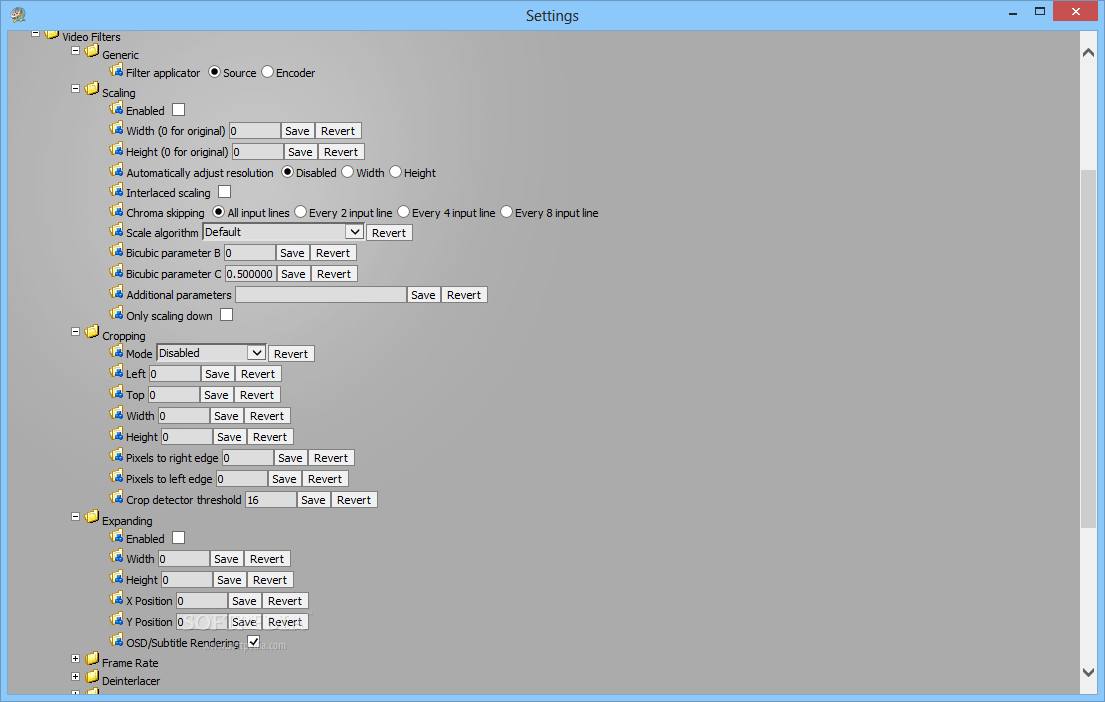
Task: Click the Settings window app icon
Action: tap(18, 15)
